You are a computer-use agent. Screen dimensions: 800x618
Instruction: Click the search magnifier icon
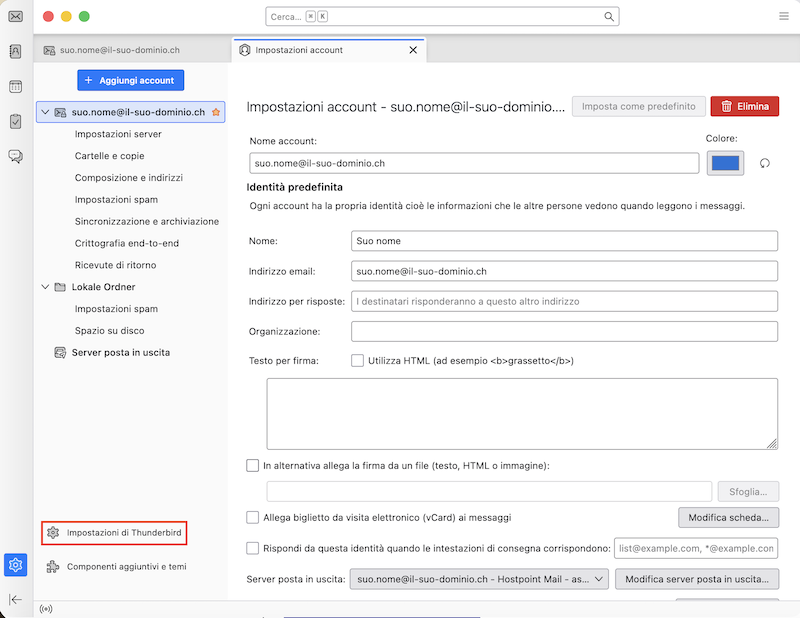pos(609,17)
